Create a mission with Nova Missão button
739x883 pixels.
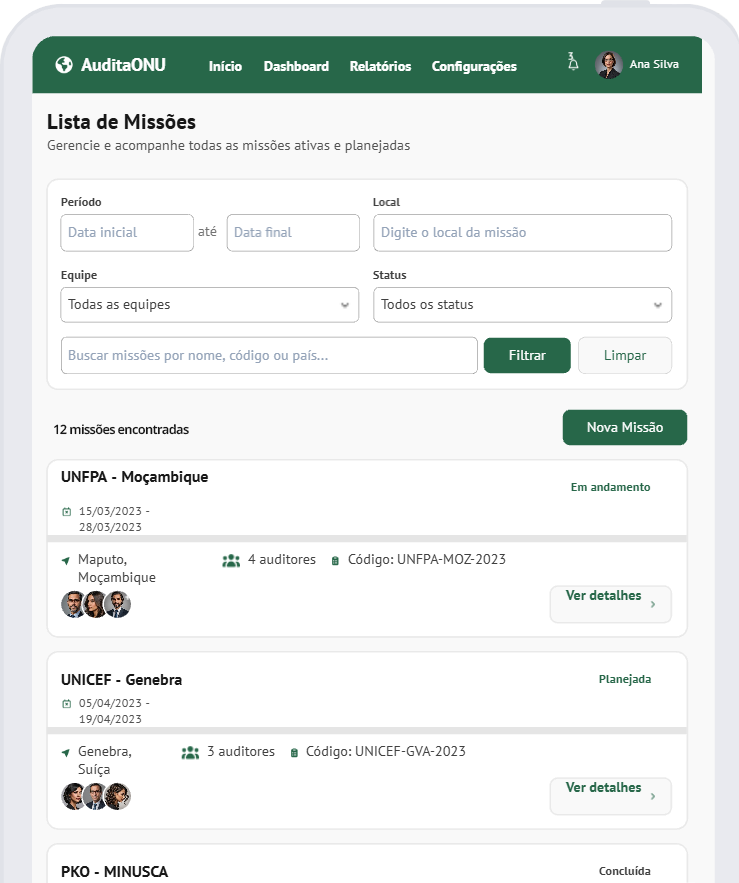pos(624,427)
